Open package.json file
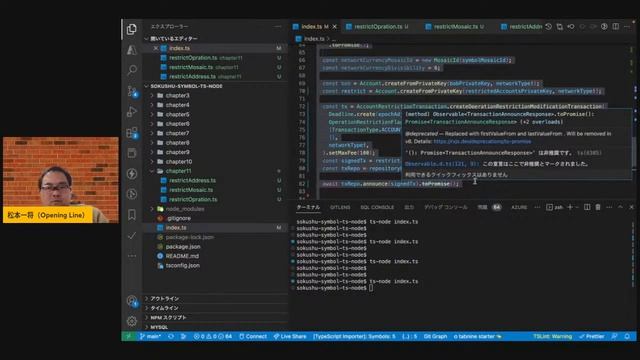640x360 pixels. [216, 247]
